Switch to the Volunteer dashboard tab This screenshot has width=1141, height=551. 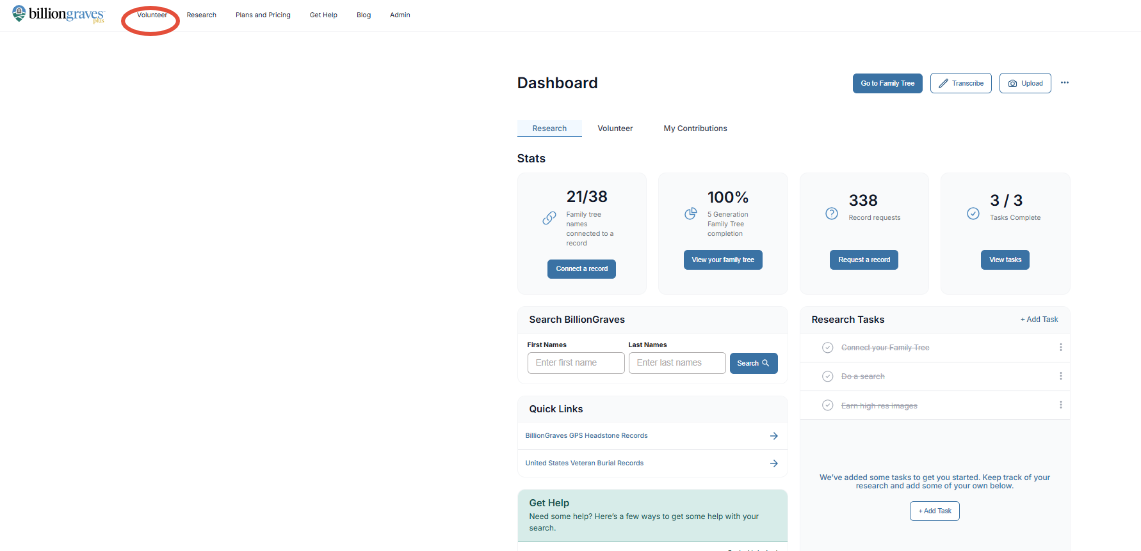tap(615, 128)
